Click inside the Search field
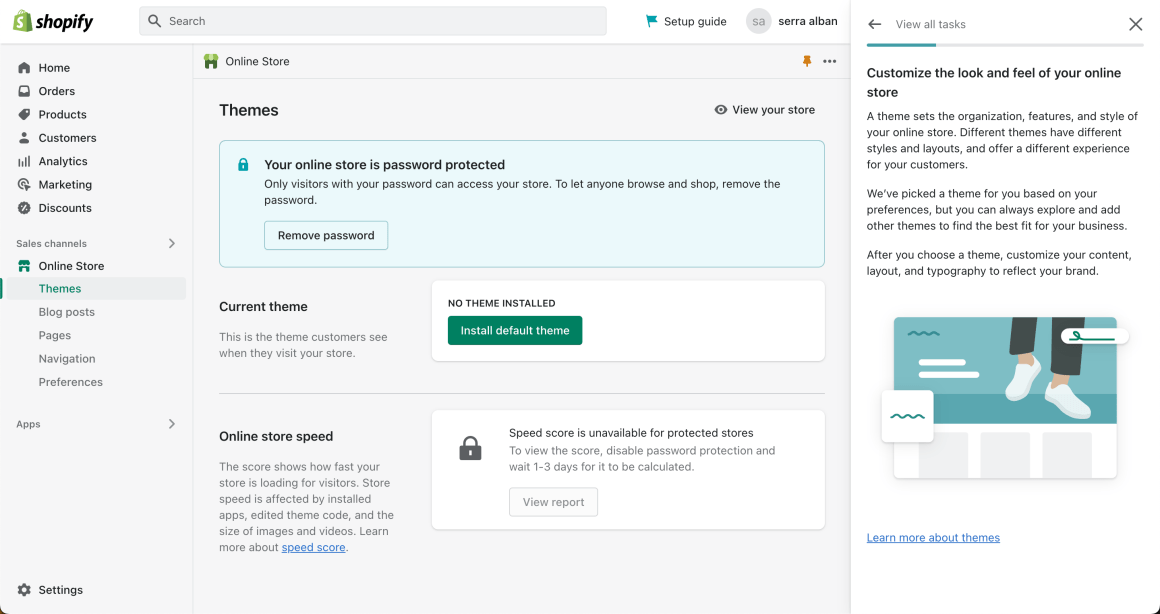 click(x=372, y=20)
